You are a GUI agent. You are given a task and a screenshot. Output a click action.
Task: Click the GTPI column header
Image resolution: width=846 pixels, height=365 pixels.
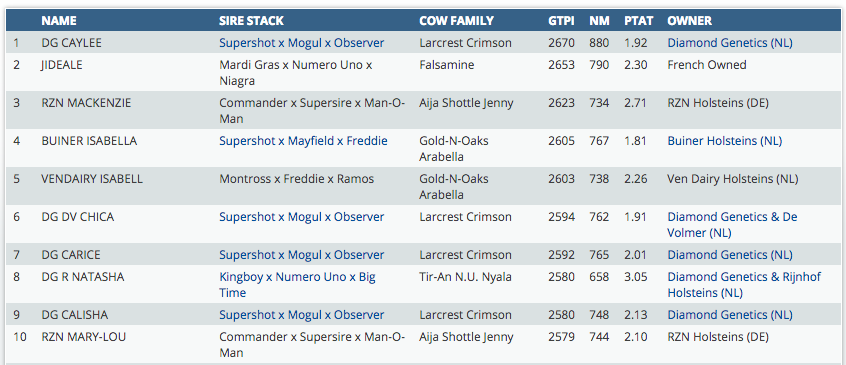pyautogui.click(x=561, y=21)
